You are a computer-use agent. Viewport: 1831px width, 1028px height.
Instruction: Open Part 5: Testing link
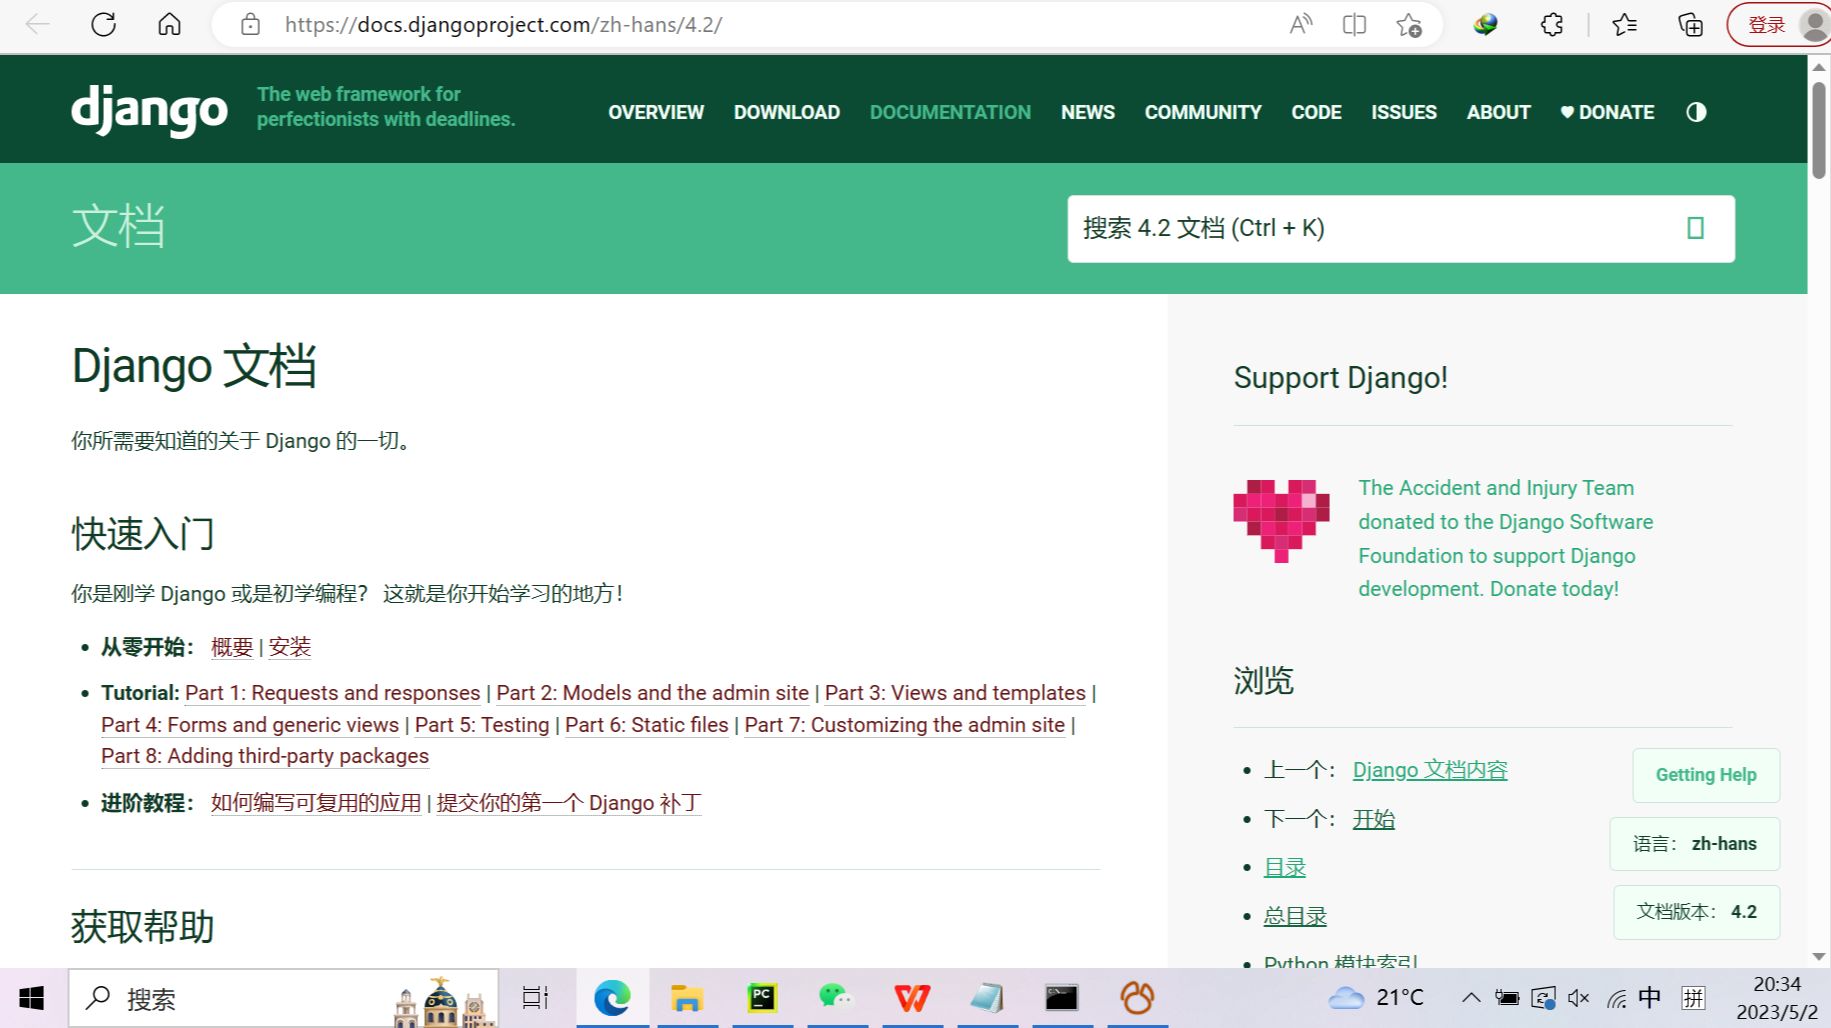[482, 725]
